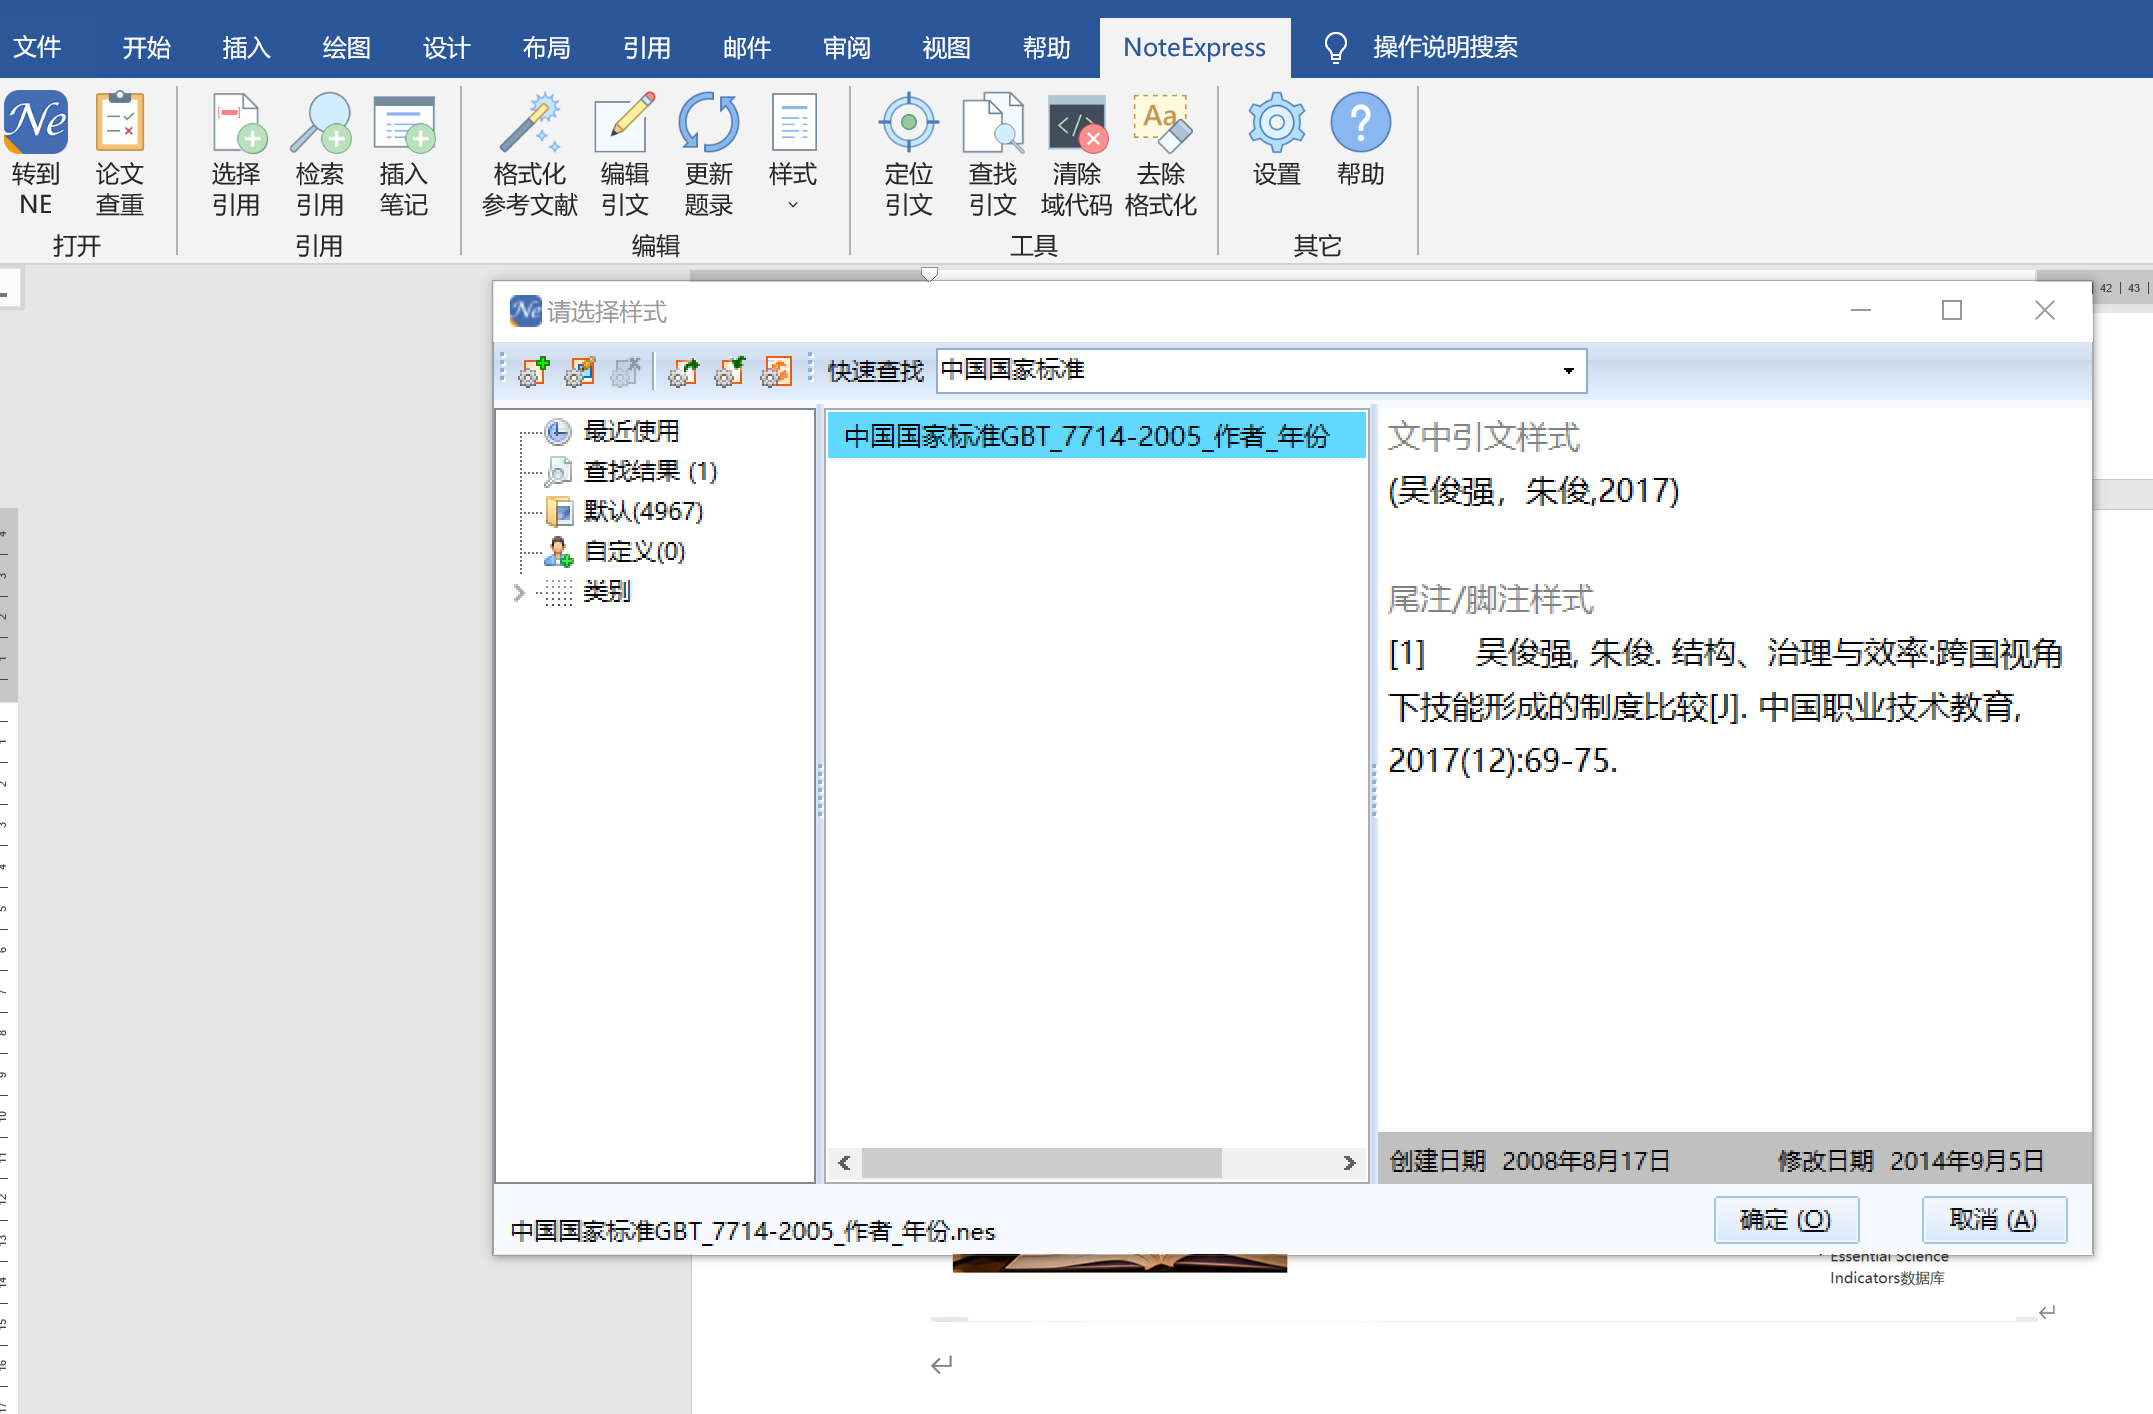Screen dimensions: 2153x1414
Task: Click the (吴俊强, 朱俊,2017) sample citation
Action: point(1534,491)
